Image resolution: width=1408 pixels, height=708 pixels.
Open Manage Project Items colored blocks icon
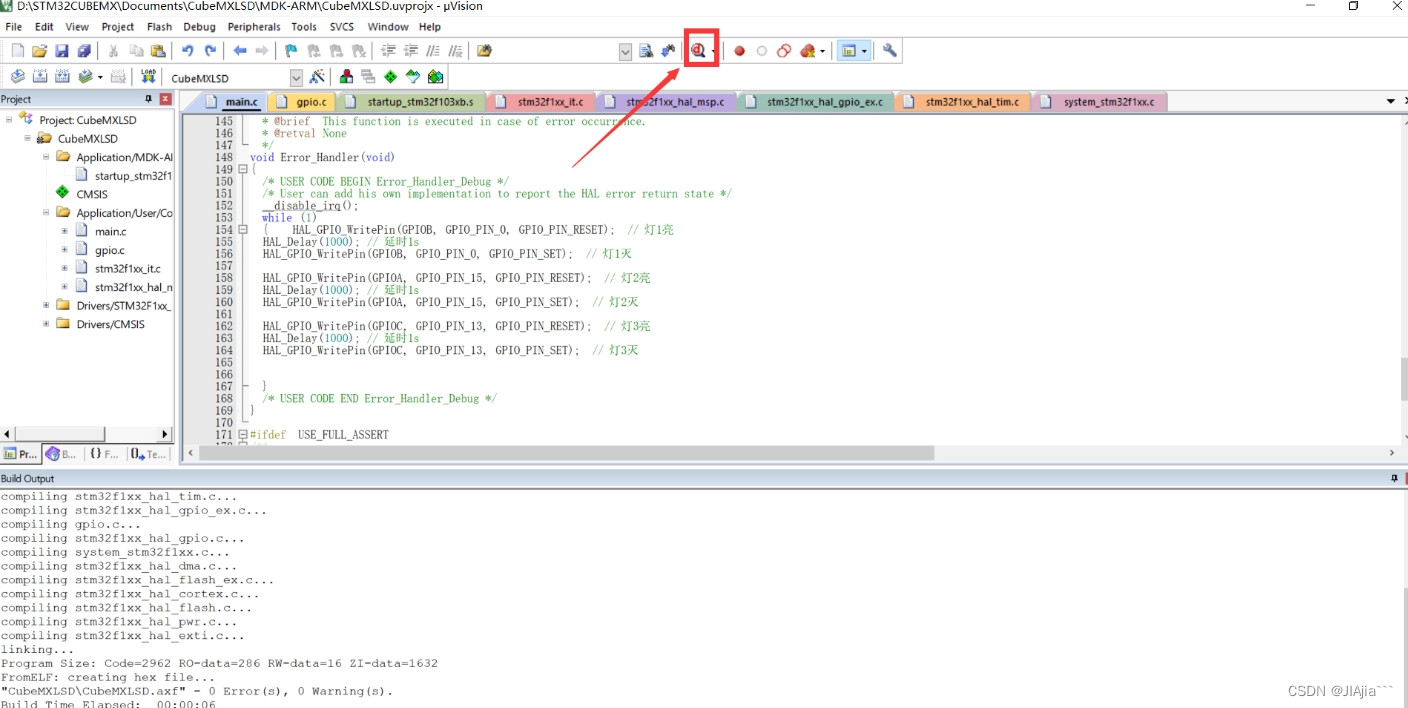click(346, 77)
